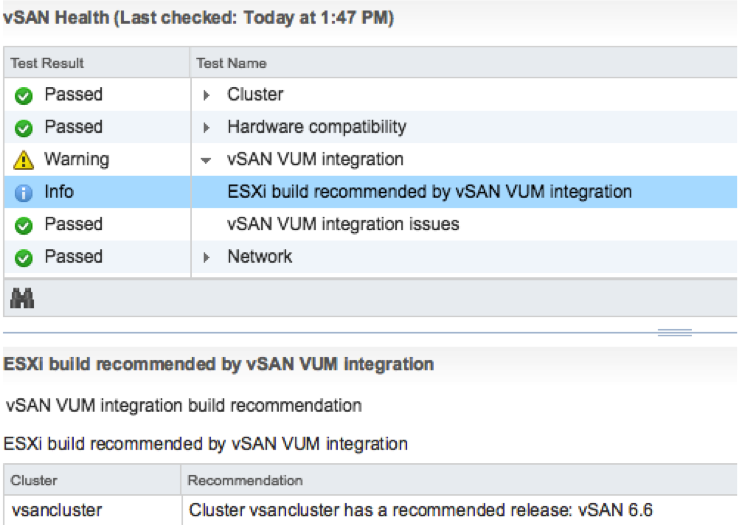The image size is (738, 526).
Task: Click green checkmark icon beside Hardware compatibility
Action: 24,128
